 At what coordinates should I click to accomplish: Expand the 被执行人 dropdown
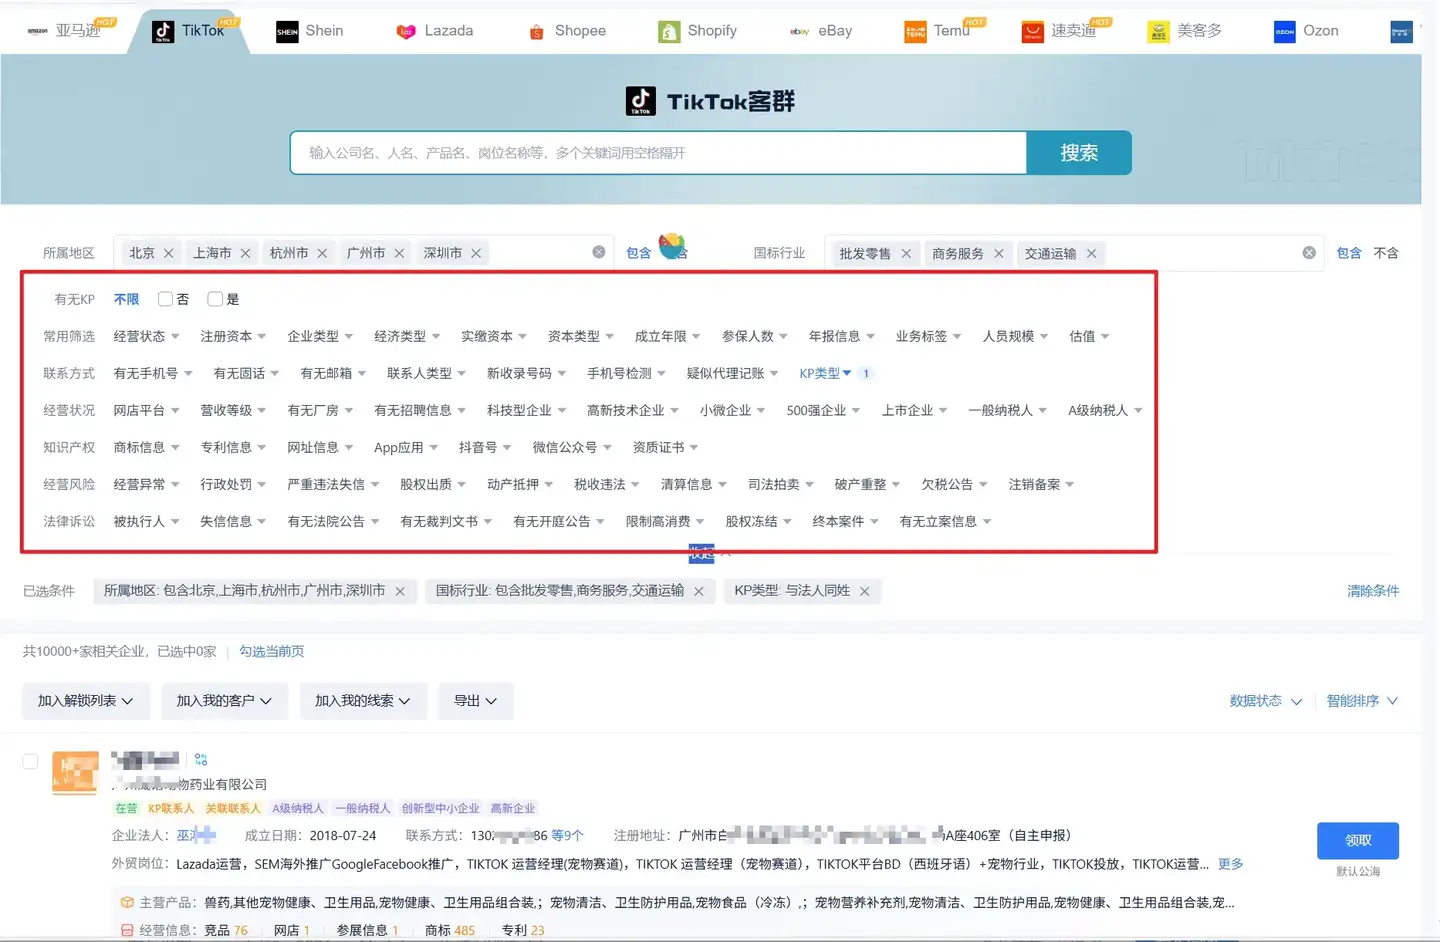point(146,521)
